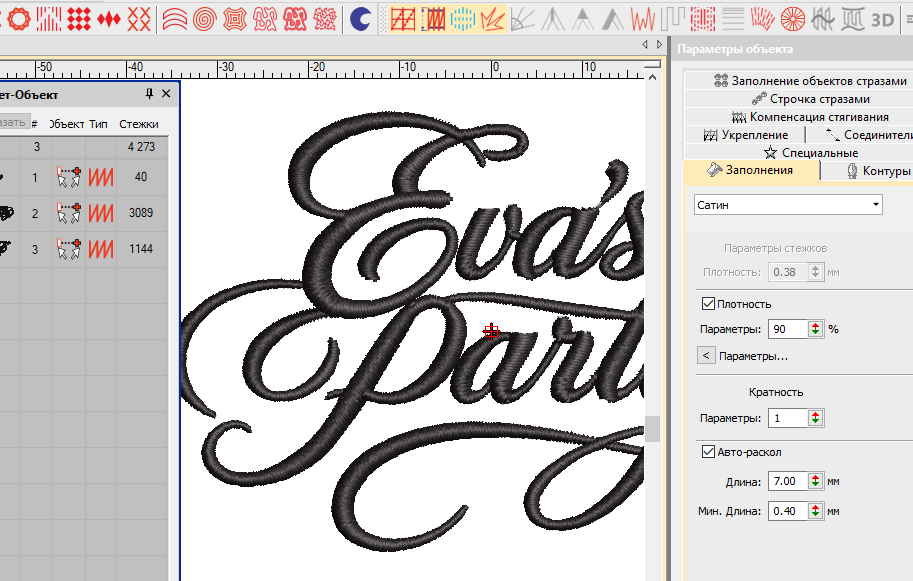This screenshot has height=581, width=913.
Task: Click the red diamond grid motif icon
Action: 81,18
